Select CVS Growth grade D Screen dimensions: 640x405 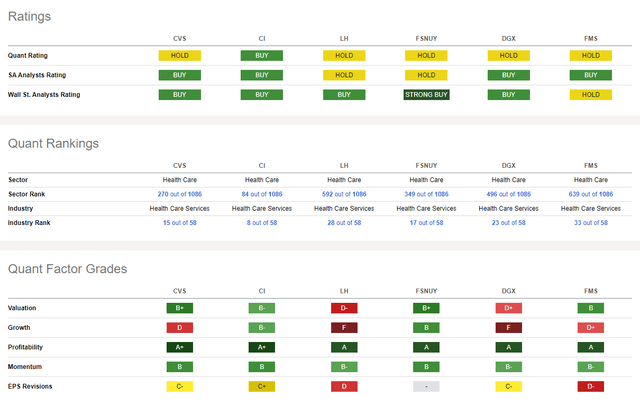coord(180,328)
